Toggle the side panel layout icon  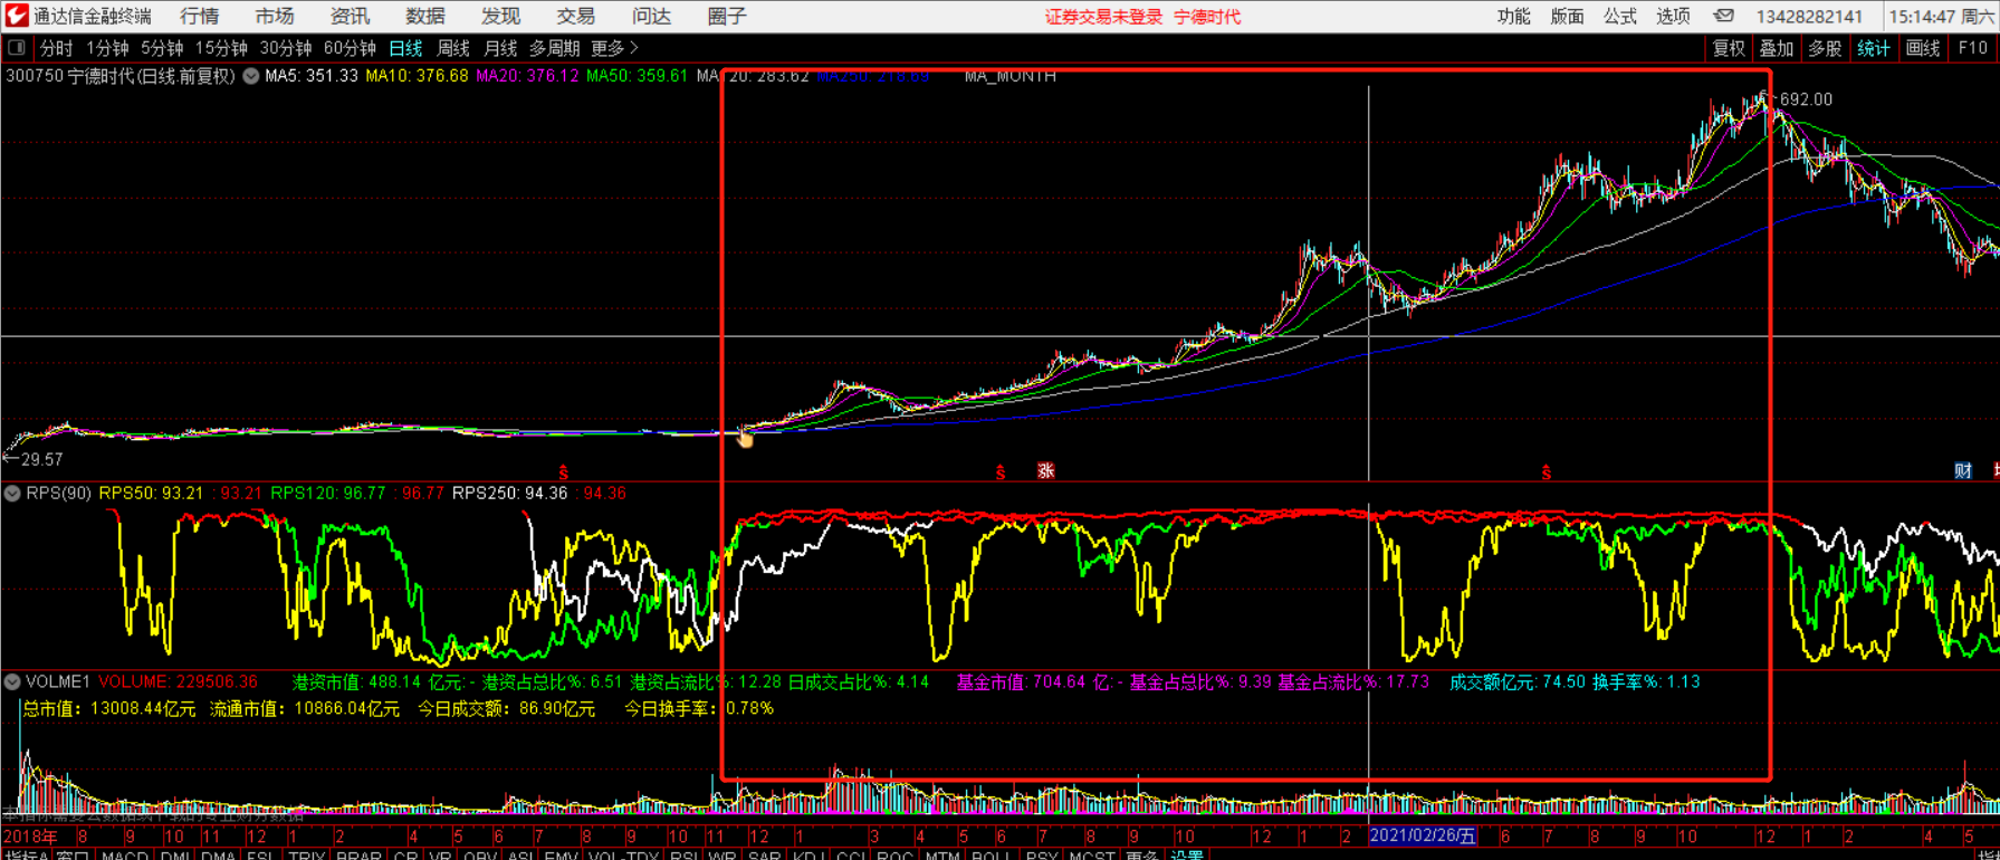[16, 47]
